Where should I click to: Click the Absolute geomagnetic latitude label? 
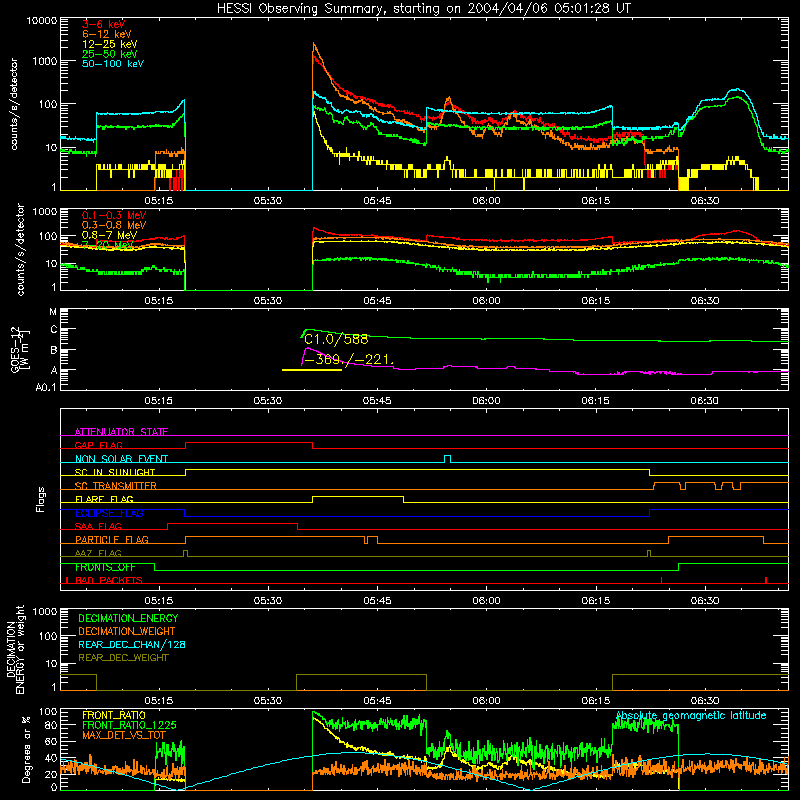(x=691, y=715)
